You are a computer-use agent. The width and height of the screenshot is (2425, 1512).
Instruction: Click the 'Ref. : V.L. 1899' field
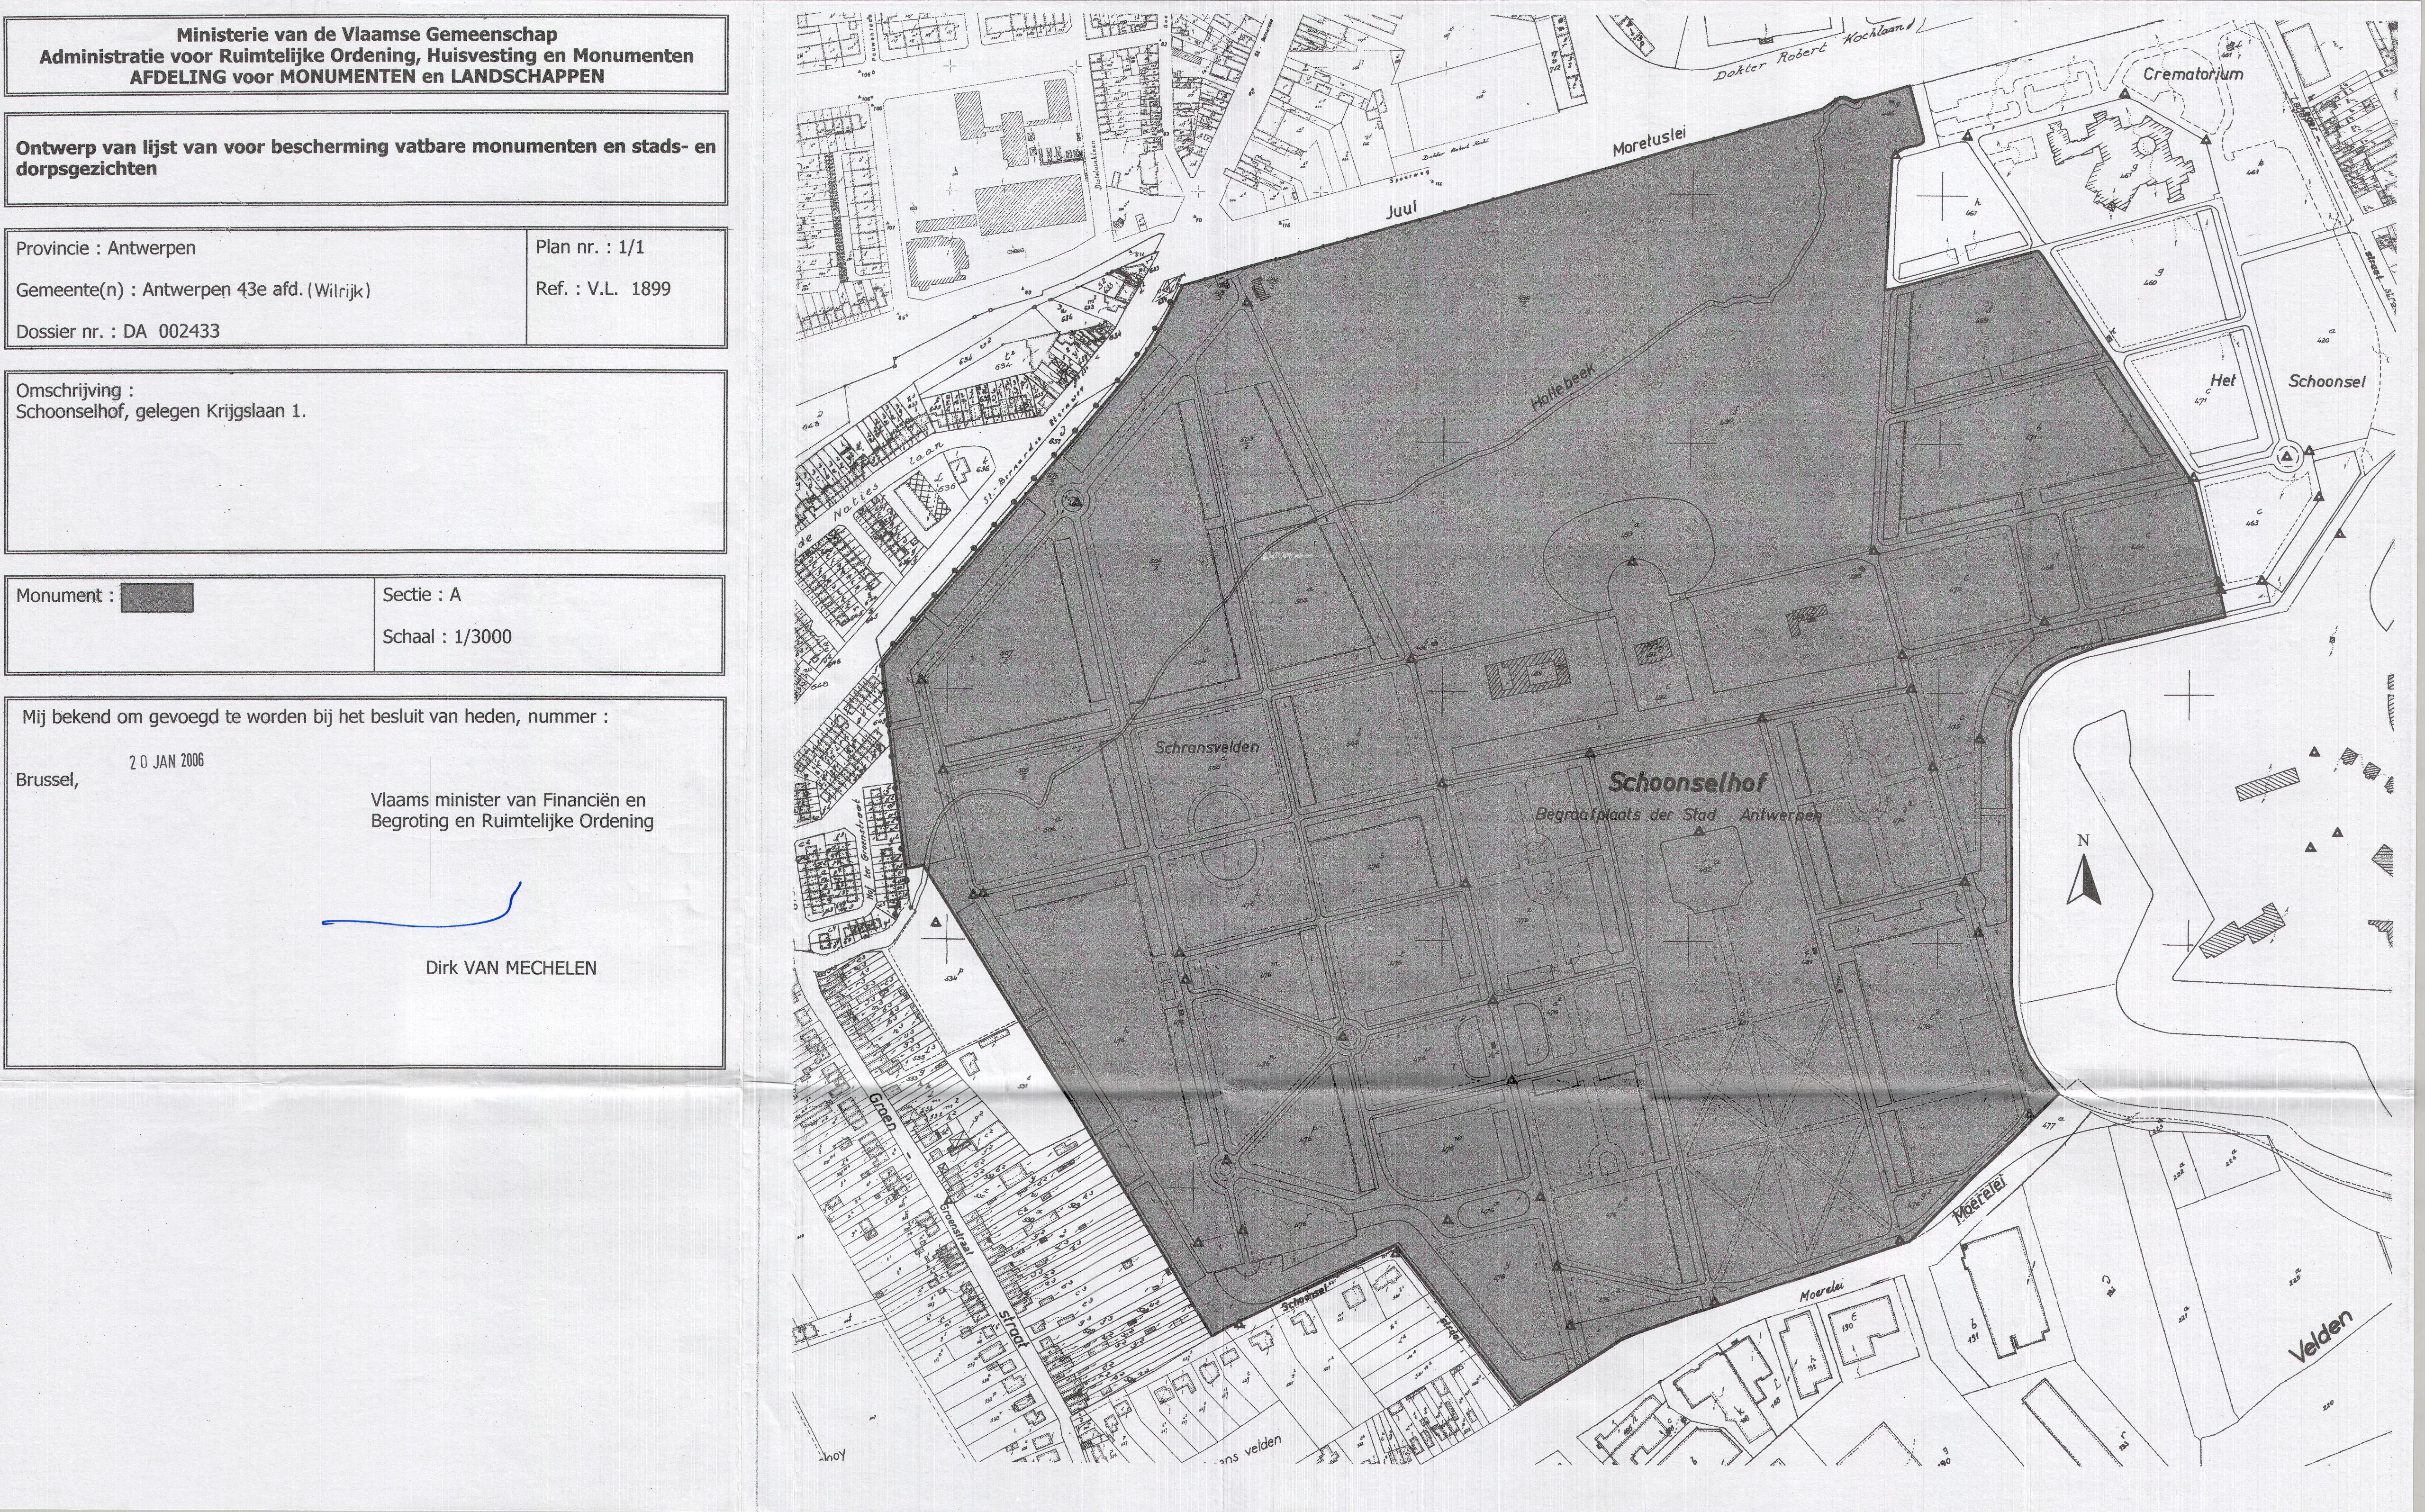[x=603, y=289]
